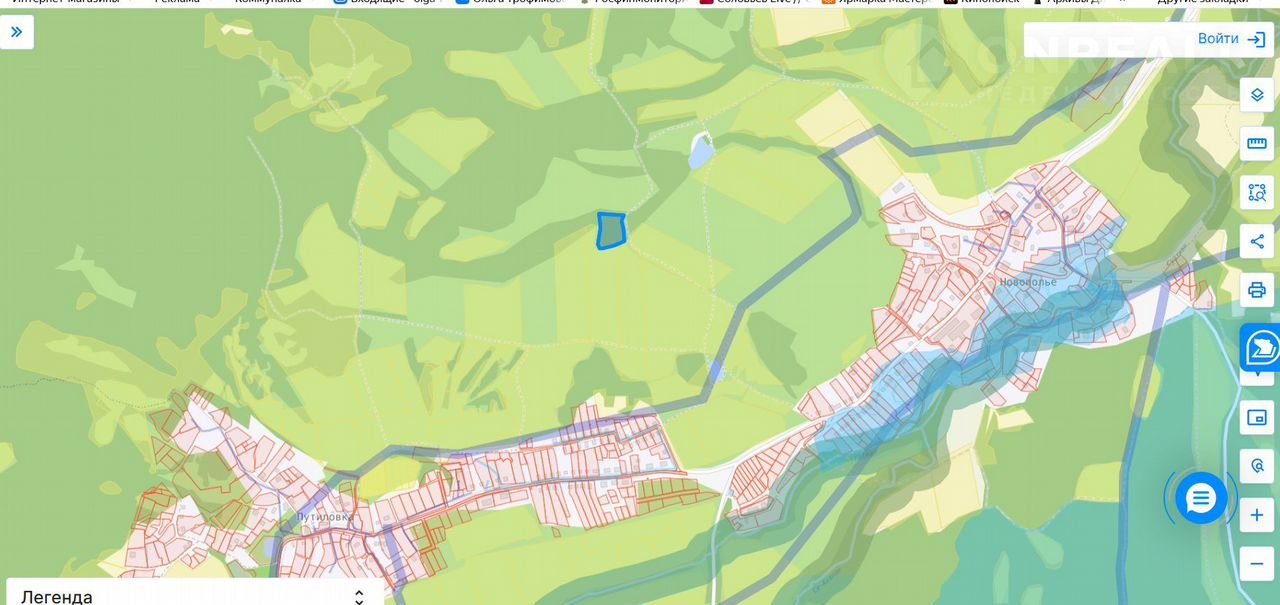The image size is (1280, 605).
Task: Activate the area selection search tool
Action: pos(1257,192)
